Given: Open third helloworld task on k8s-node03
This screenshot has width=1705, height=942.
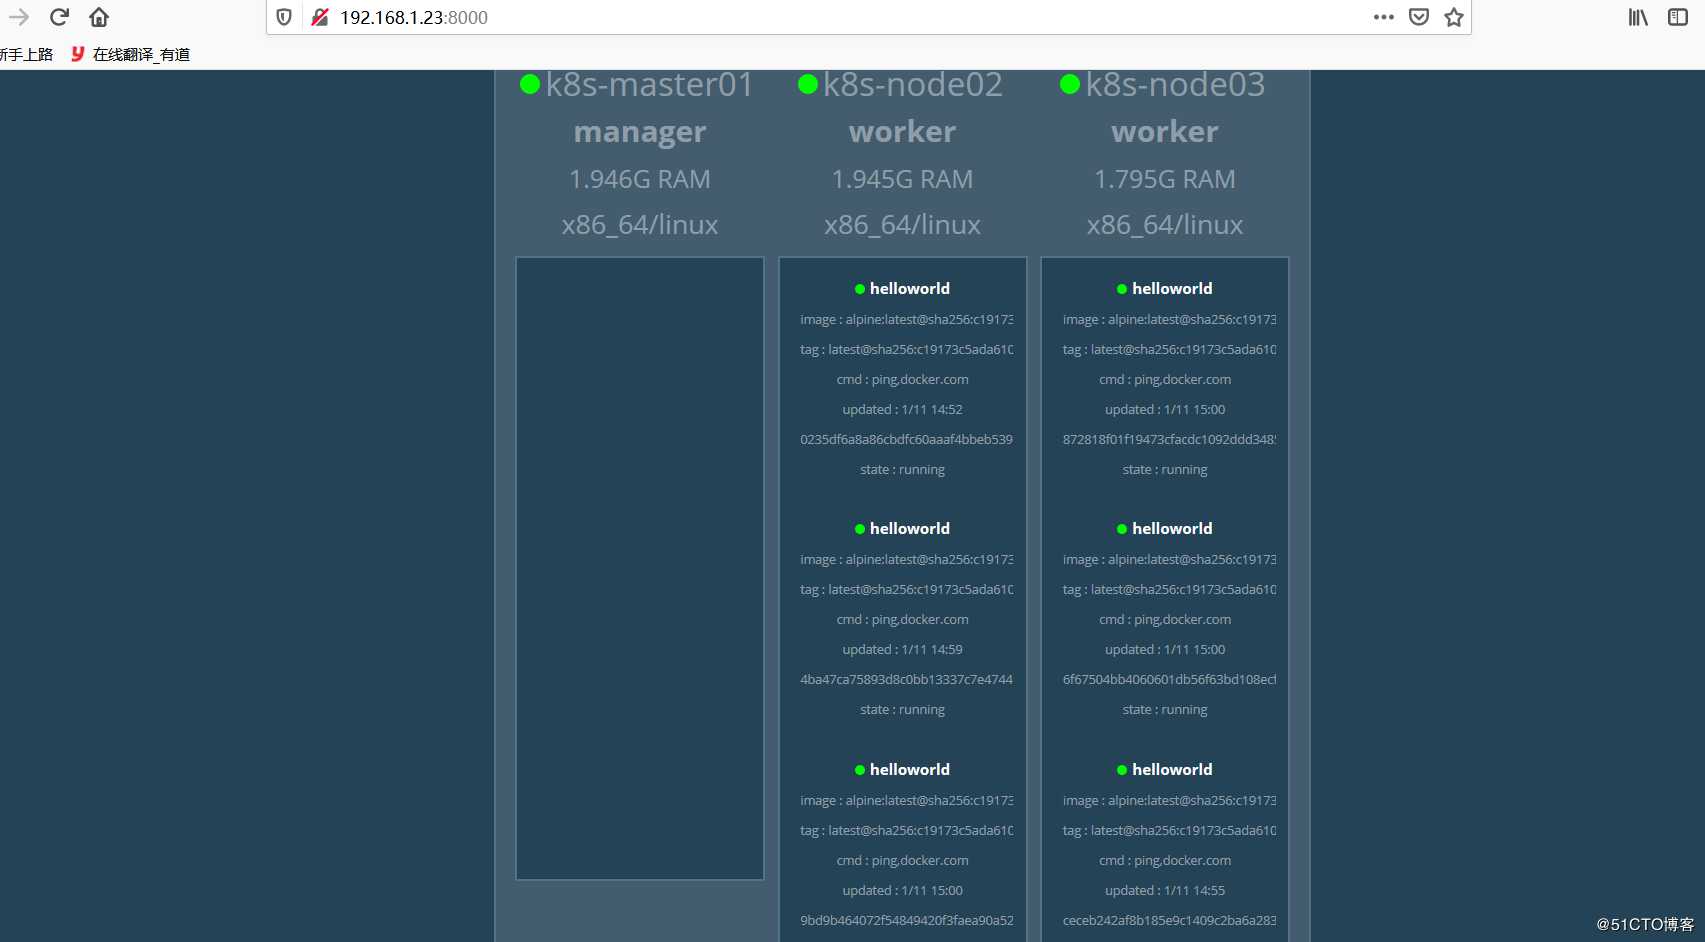Looking at the screenshot, I should 1172,770.
